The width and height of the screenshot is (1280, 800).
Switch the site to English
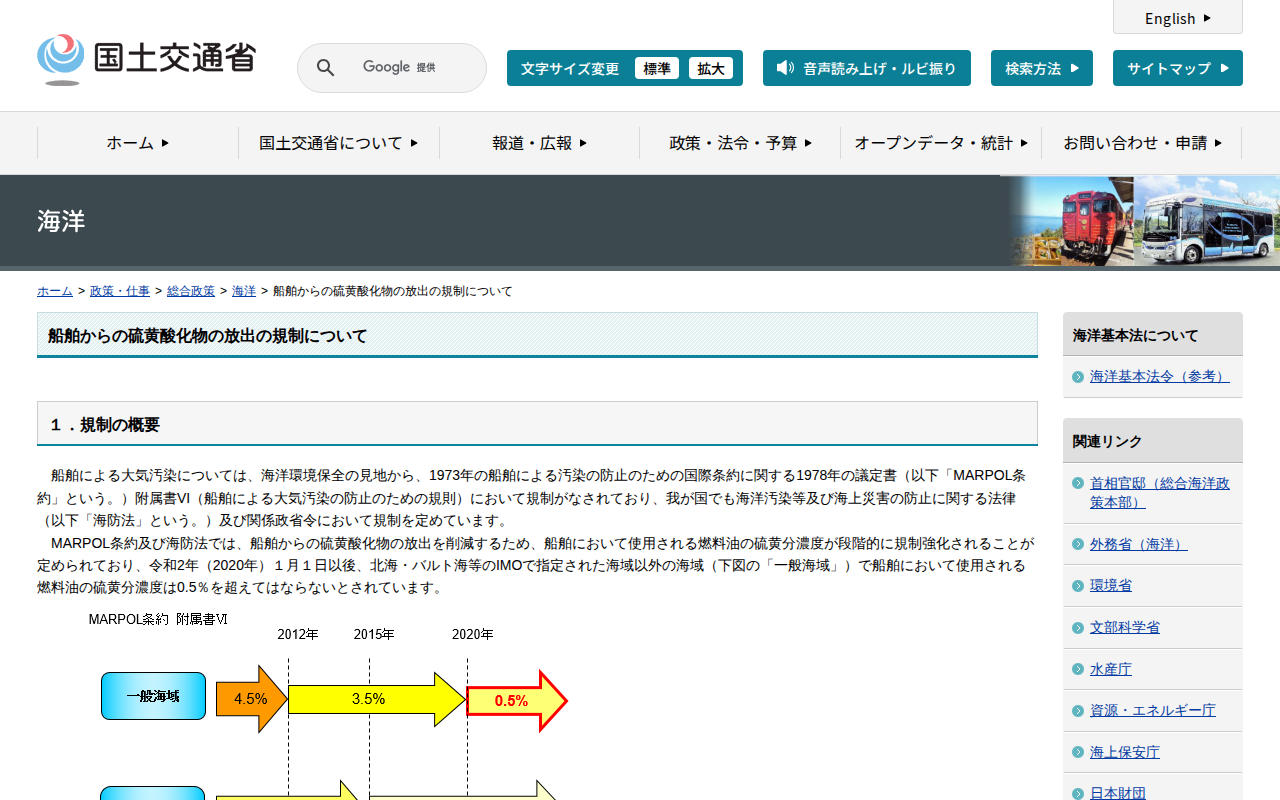(x=1178, y=18)
